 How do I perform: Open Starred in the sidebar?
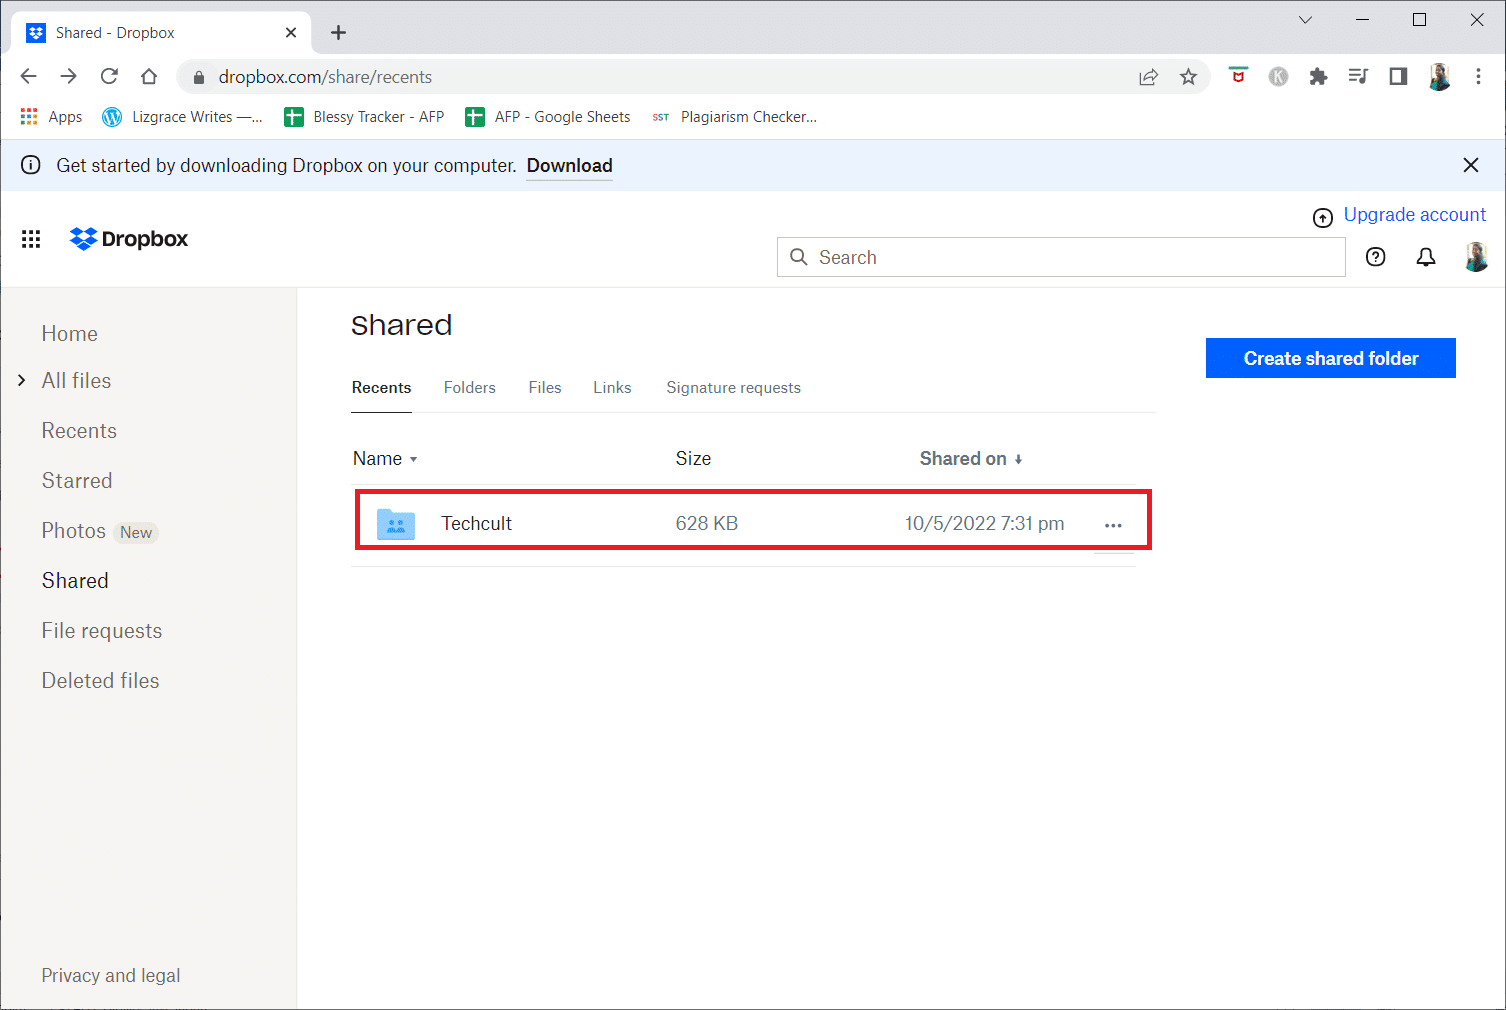77,481
